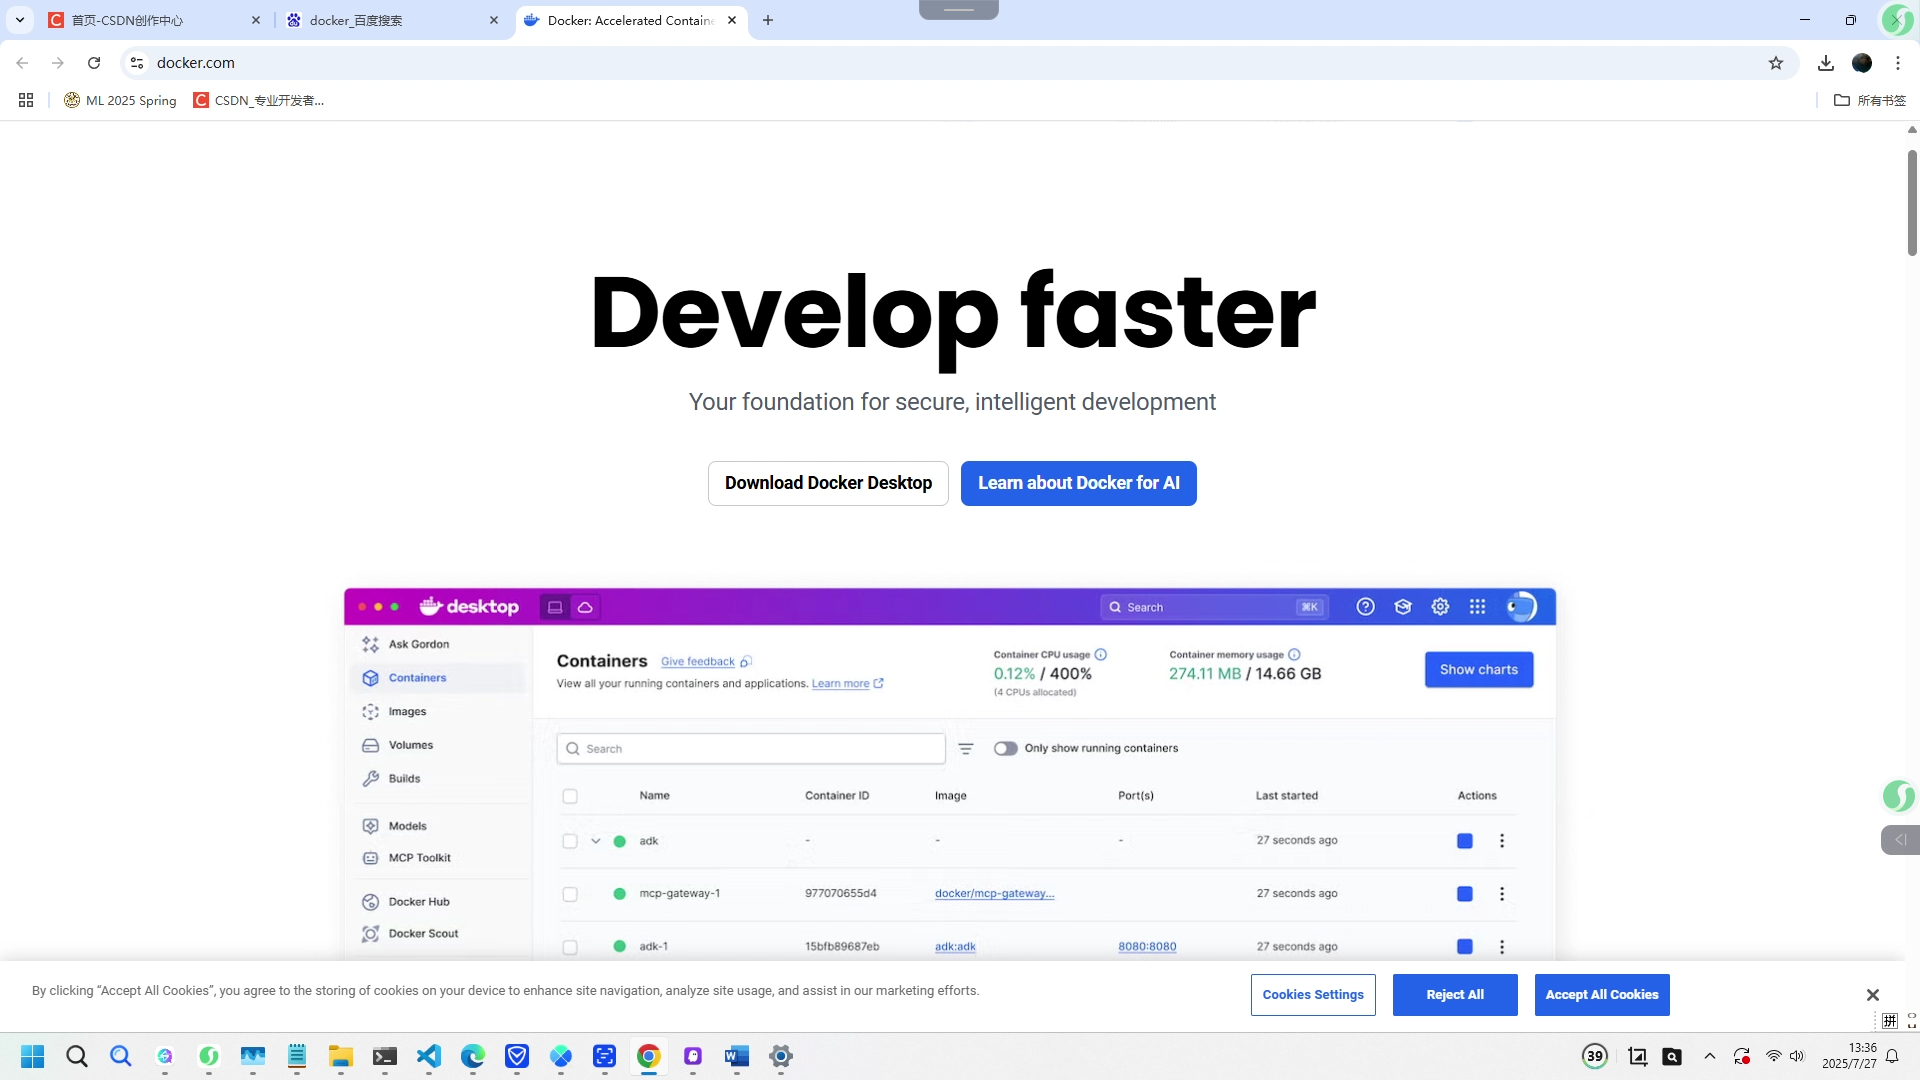Open more actions for mcp-gateway-1 row
The image size is (1920, 1080).
coord(1502,894)
